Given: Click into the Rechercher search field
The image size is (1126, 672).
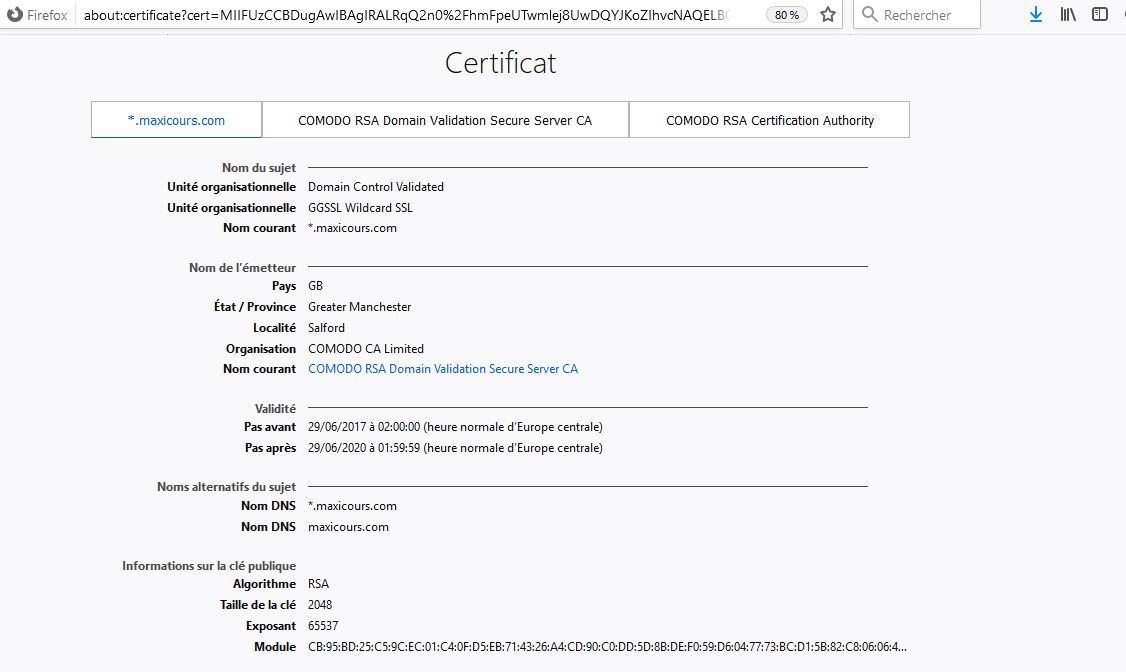Looking at the screenshot, I should (917, 14).
